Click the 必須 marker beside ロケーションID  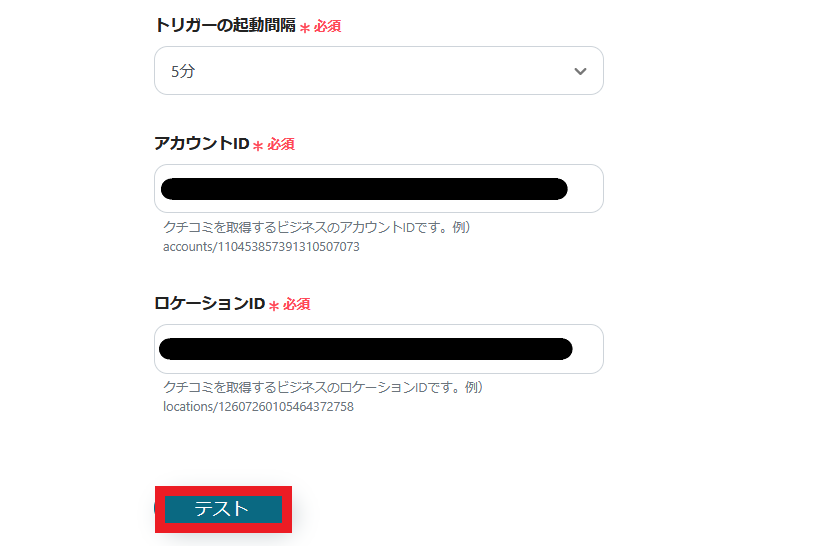point(297,304)
